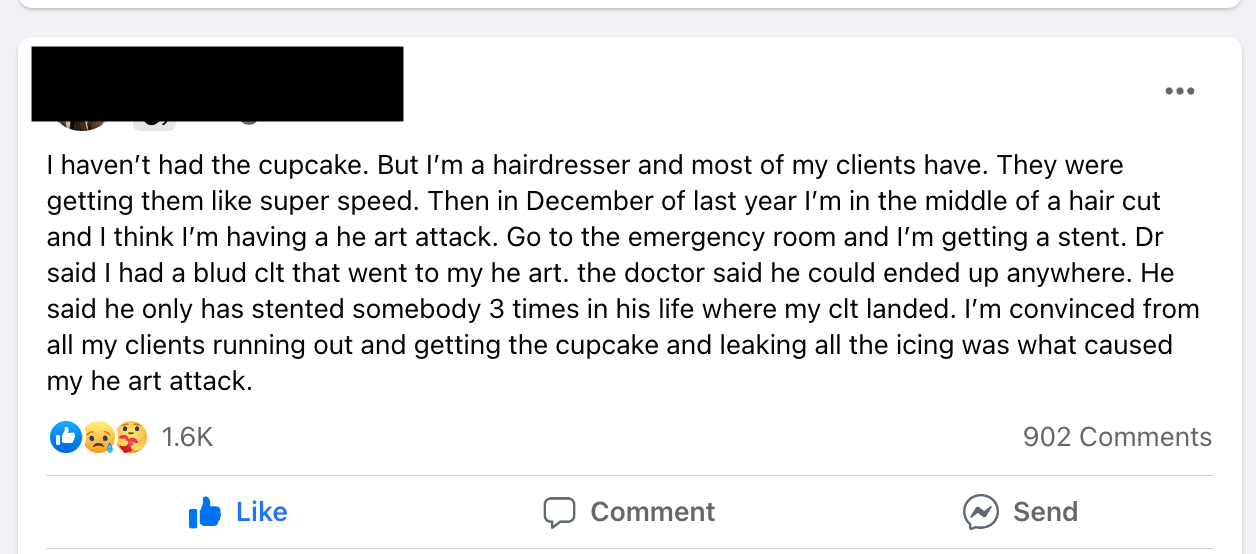The height and width of the screenshot is (554, 1256).
Task: Click the blue thumbs-up Like icon
Action: [x=204, y=513]
